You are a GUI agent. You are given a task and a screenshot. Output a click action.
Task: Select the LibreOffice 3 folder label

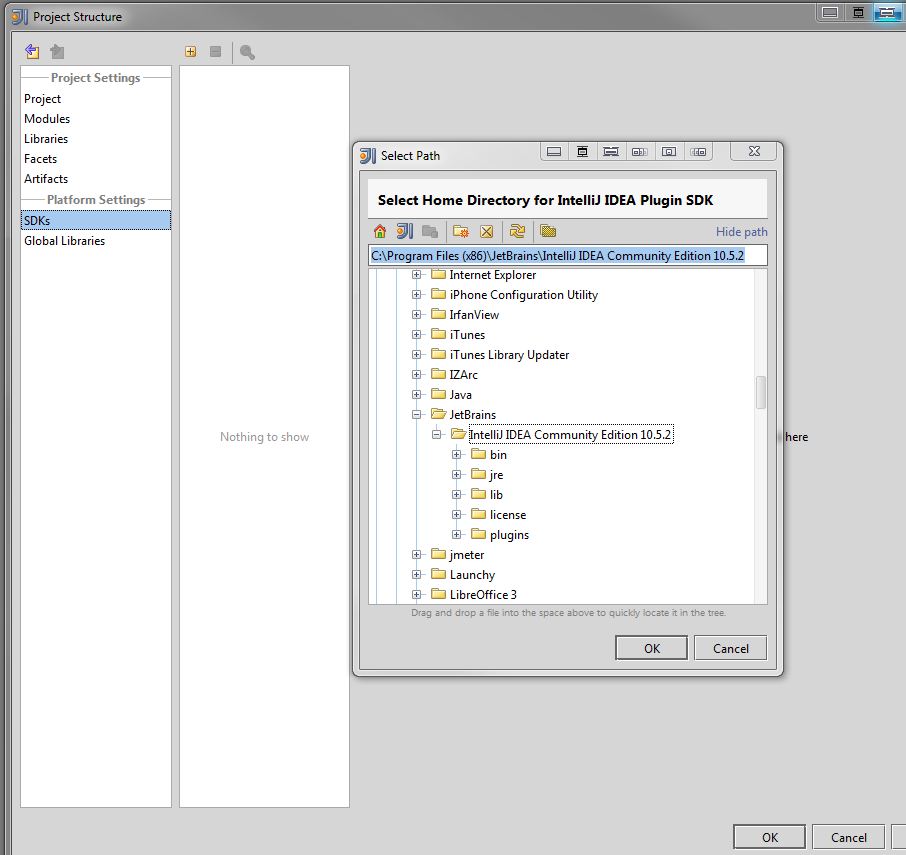[x=483, y=594]
